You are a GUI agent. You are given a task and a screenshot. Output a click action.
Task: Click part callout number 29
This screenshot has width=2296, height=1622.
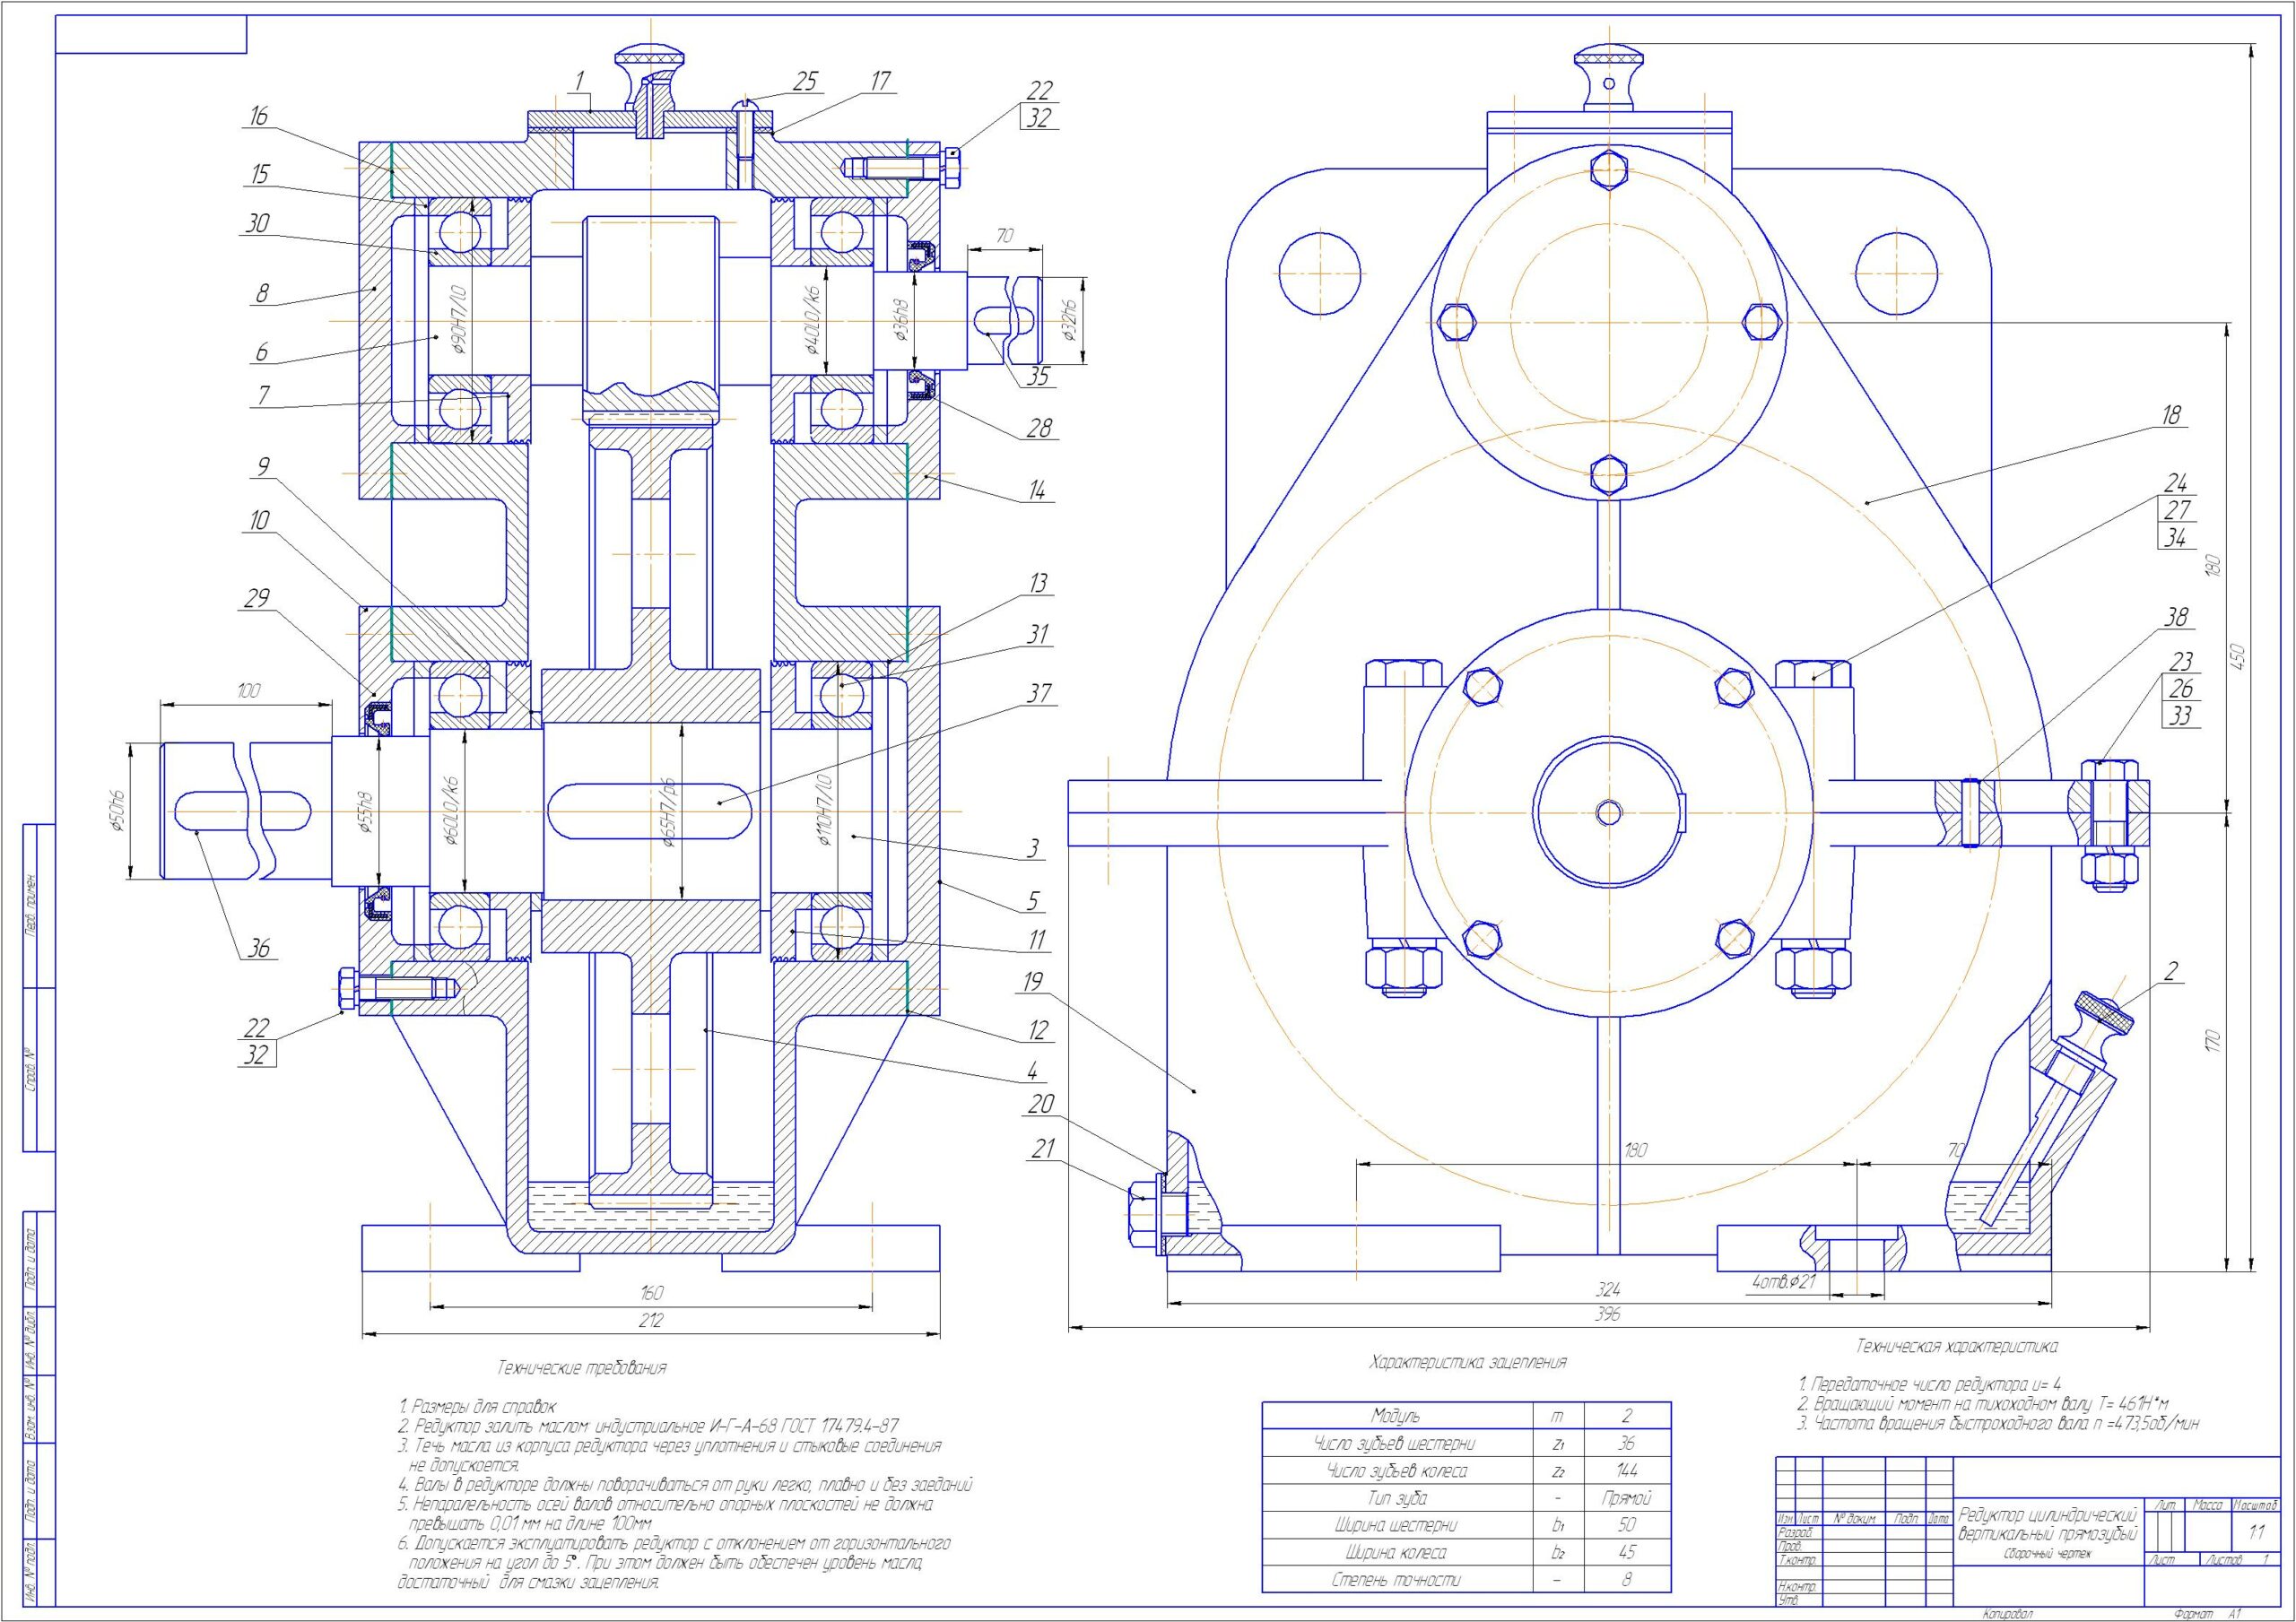coord(258,598)
